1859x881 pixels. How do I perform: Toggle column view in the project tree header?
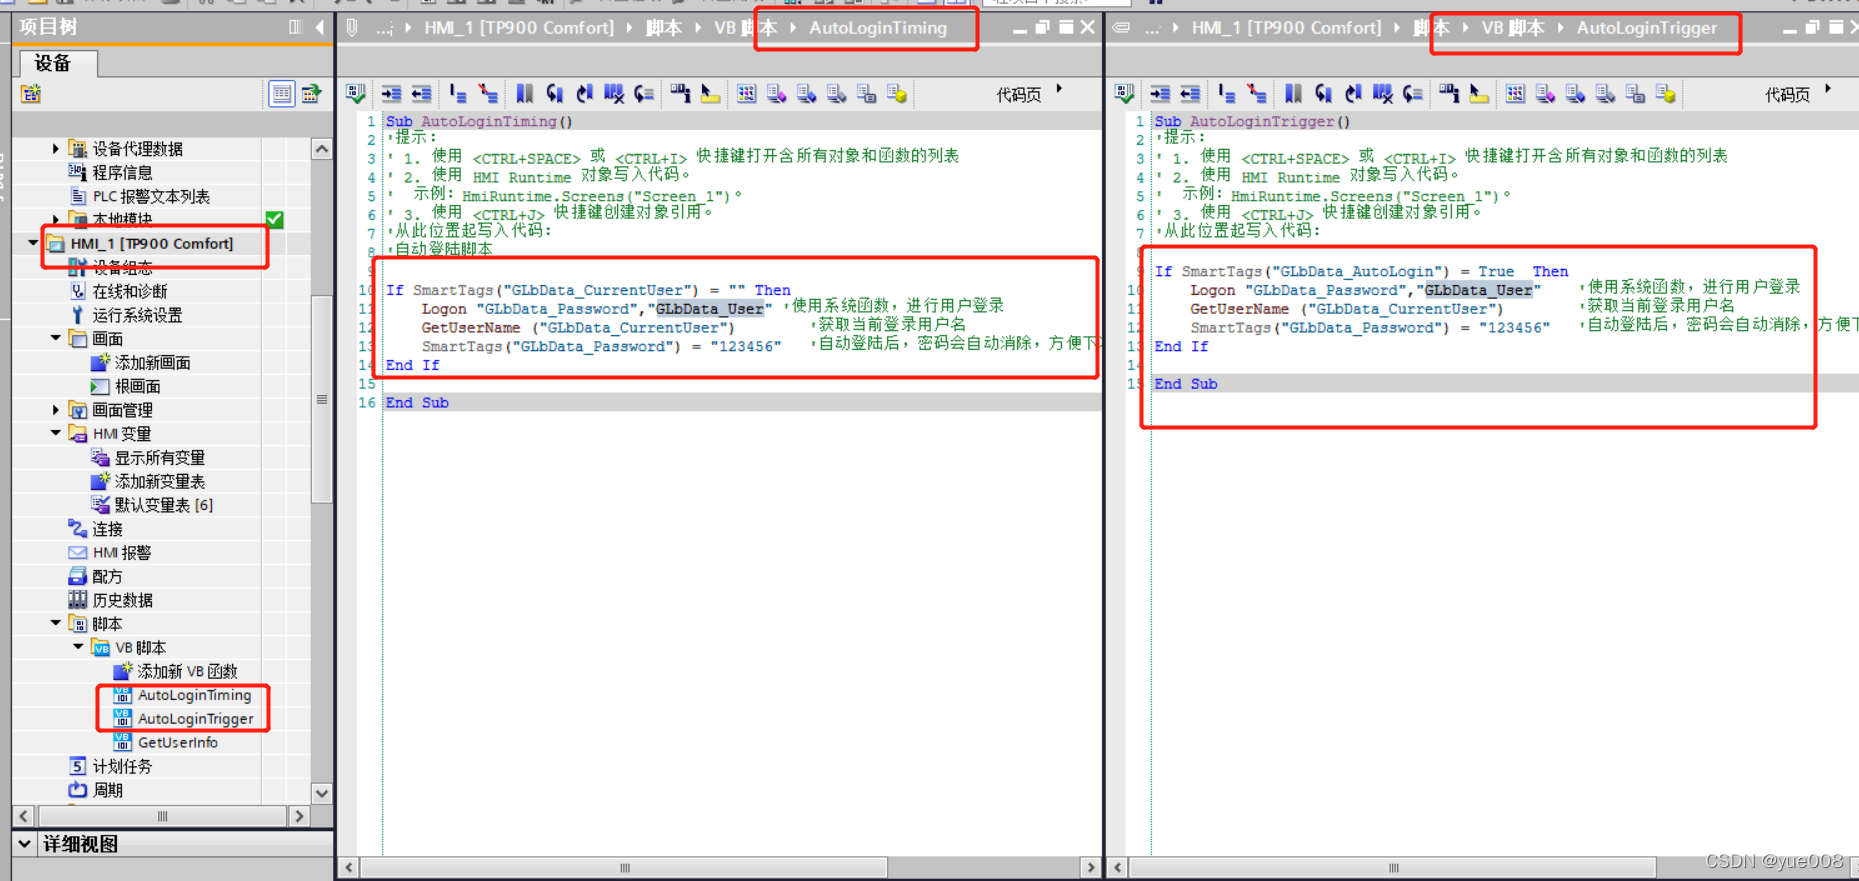[x=296, y=27]
